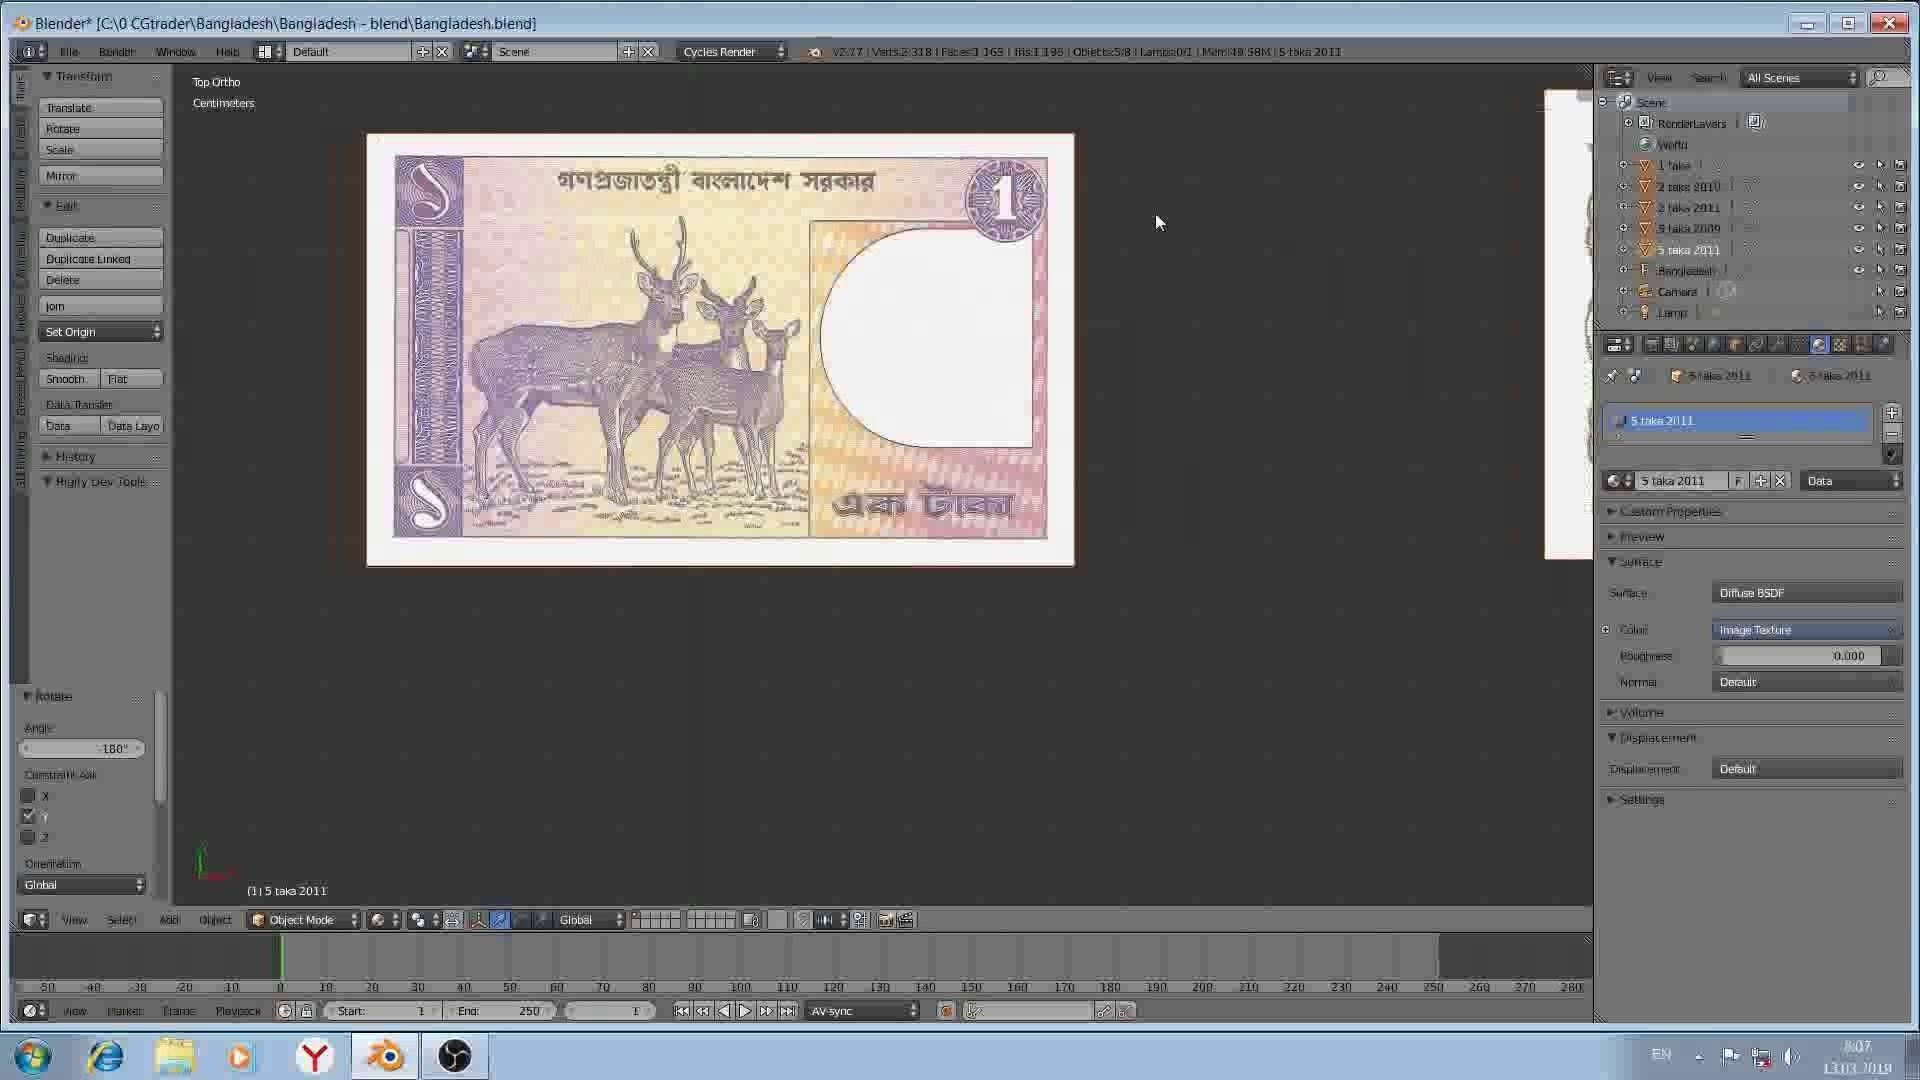Open the 3D View editor type selector
This screenshot has width=1920, height=1080.
[34, 920]
